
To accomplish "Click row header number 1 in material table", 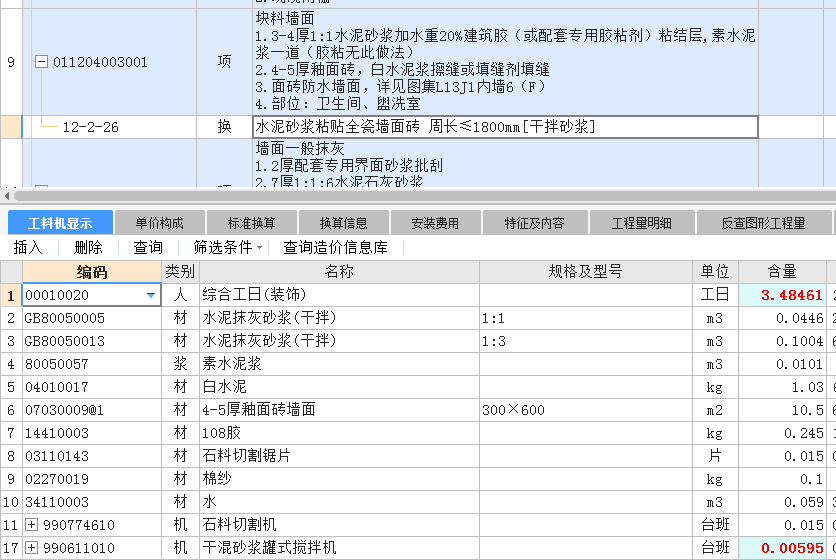I will click(x=11, y=295).
